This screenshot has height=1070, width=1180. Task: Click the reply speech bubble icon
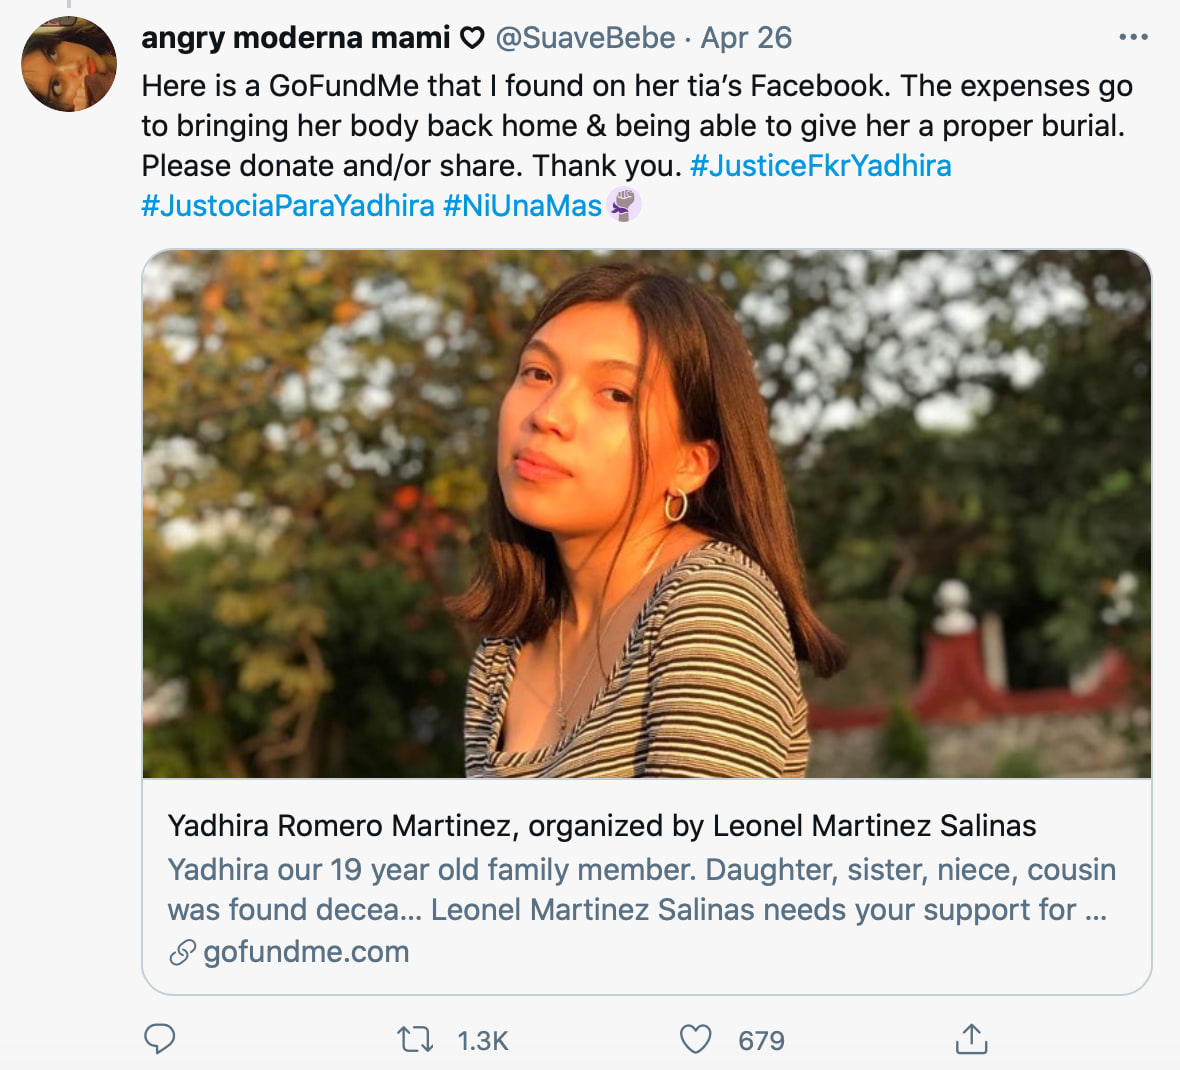click(x=160, y=1040)
